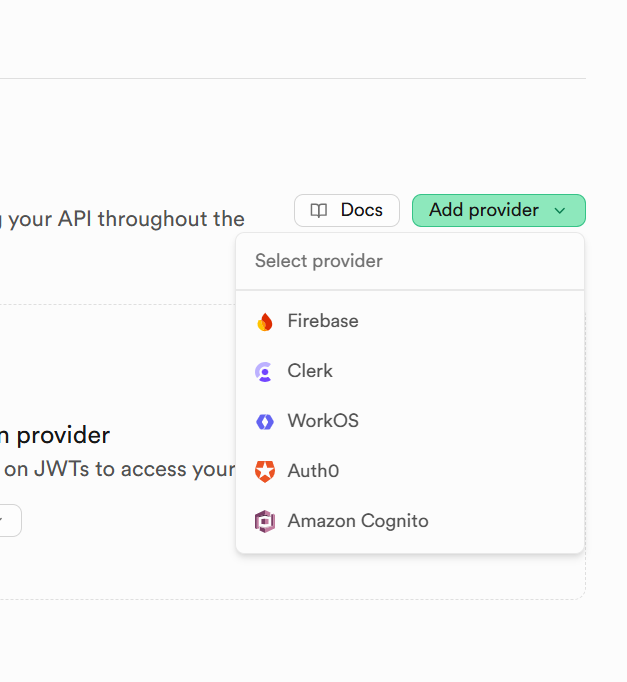Click the book icon in Docs button
Image resolution: width=627 pixels, height=682 pixels.
click(x=319, y=210)
